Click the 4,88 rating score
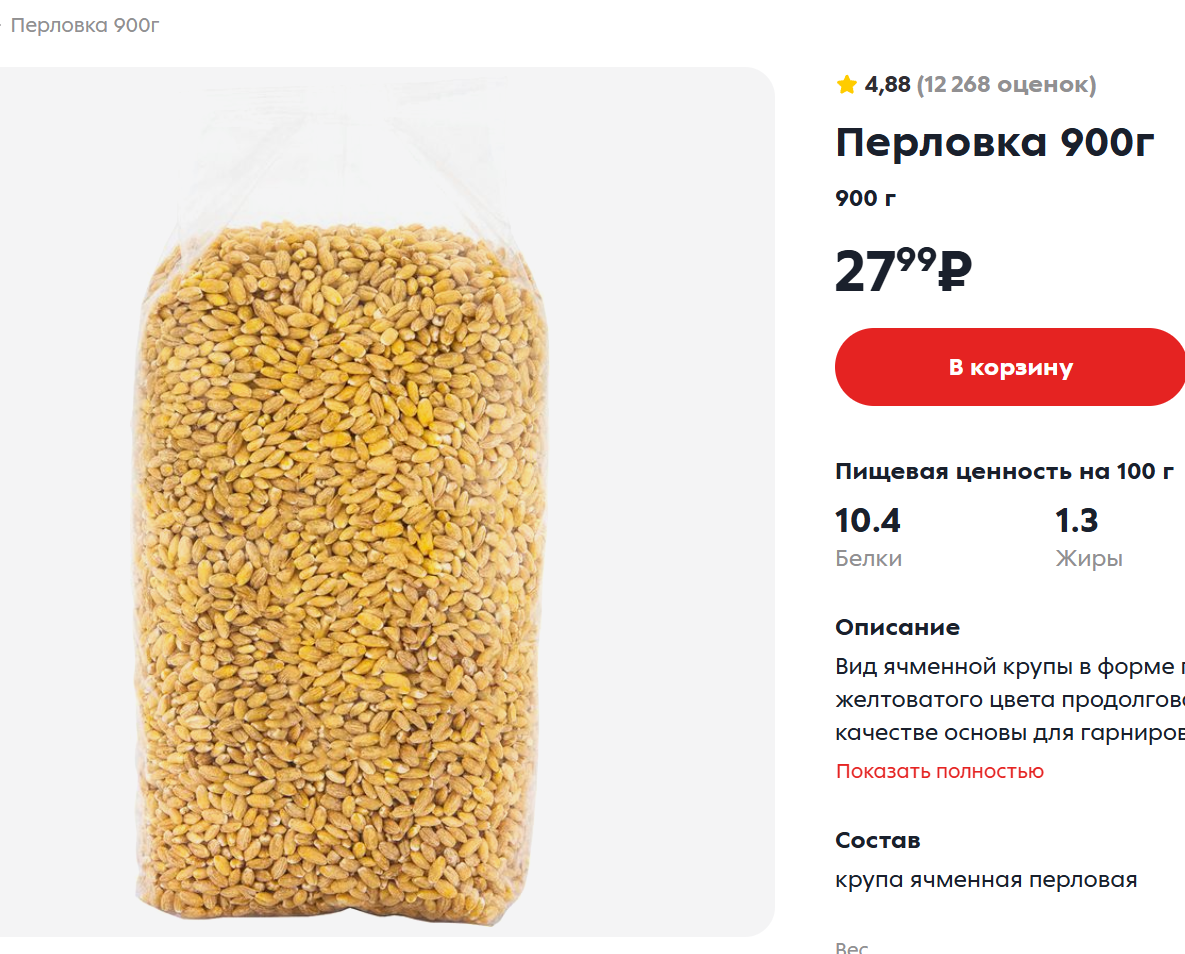The height and width of the screenshot is (954, 1185). (x=887, y=85)
